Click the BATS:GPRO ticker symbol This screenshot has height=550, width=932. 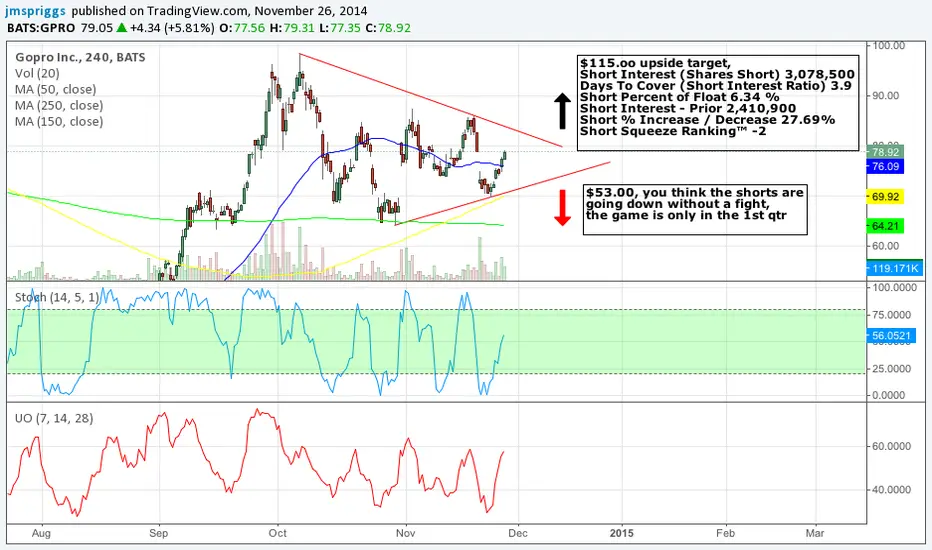coord(41,28)
